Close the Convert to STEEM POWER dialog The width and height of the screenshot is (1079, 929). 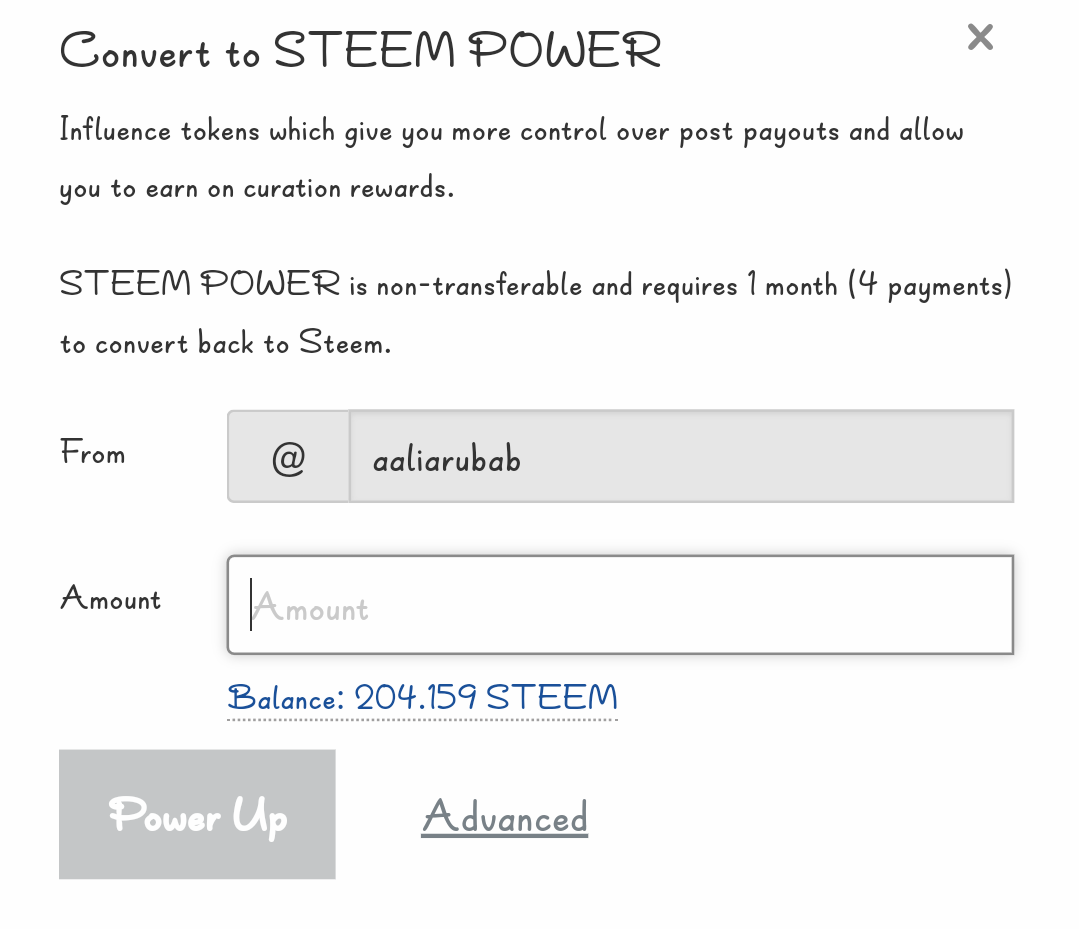click(x=980, y=38)
